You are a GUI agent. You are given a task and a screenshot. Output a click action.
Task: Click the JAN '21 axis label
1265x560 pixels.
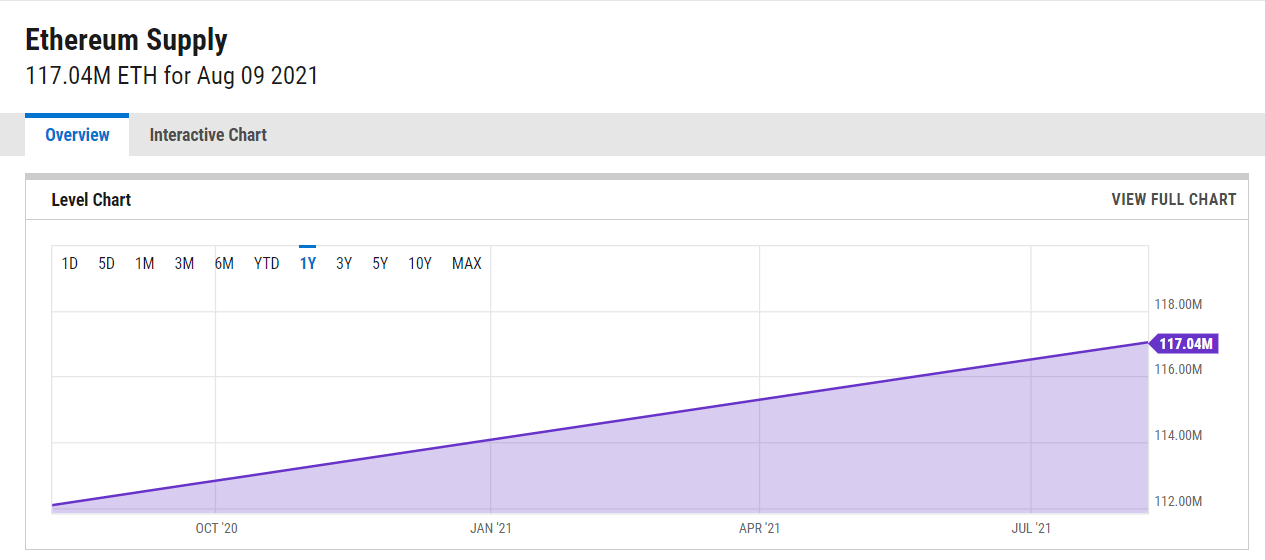tap(491, 528)
